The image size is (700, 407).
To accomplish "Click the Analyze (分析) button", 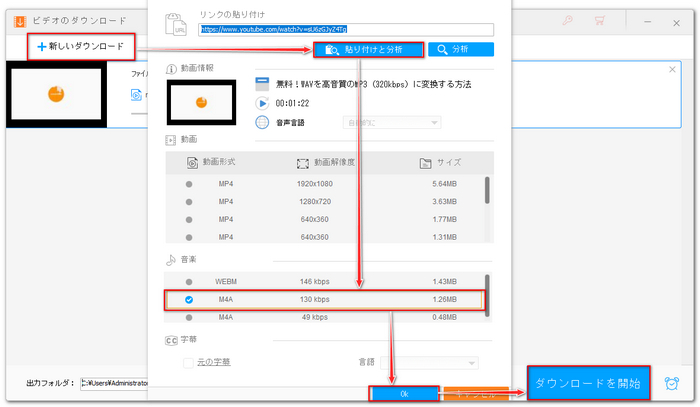I will [461, 50].
